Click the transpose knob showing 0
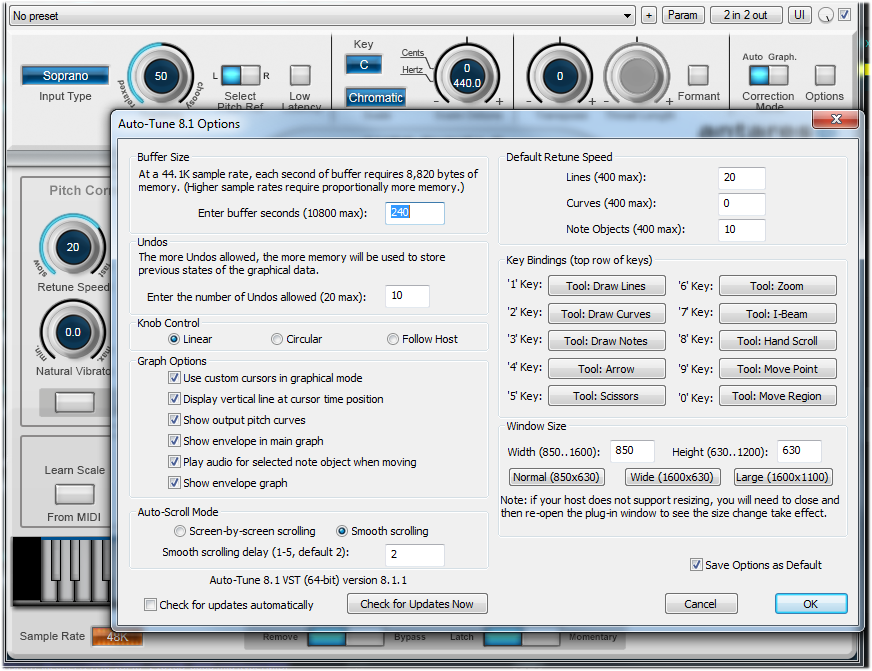The height and width of the screenshot is (671, 872). tap(559, 76)
